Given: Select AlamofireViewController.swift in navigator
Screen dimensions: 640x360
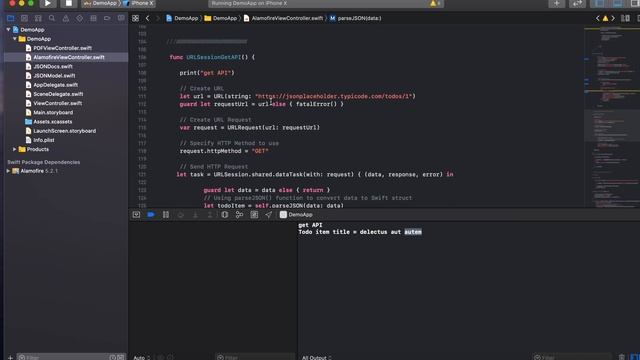Looking at the screenshot, I should pyautogui.click(x=65, y=58).
